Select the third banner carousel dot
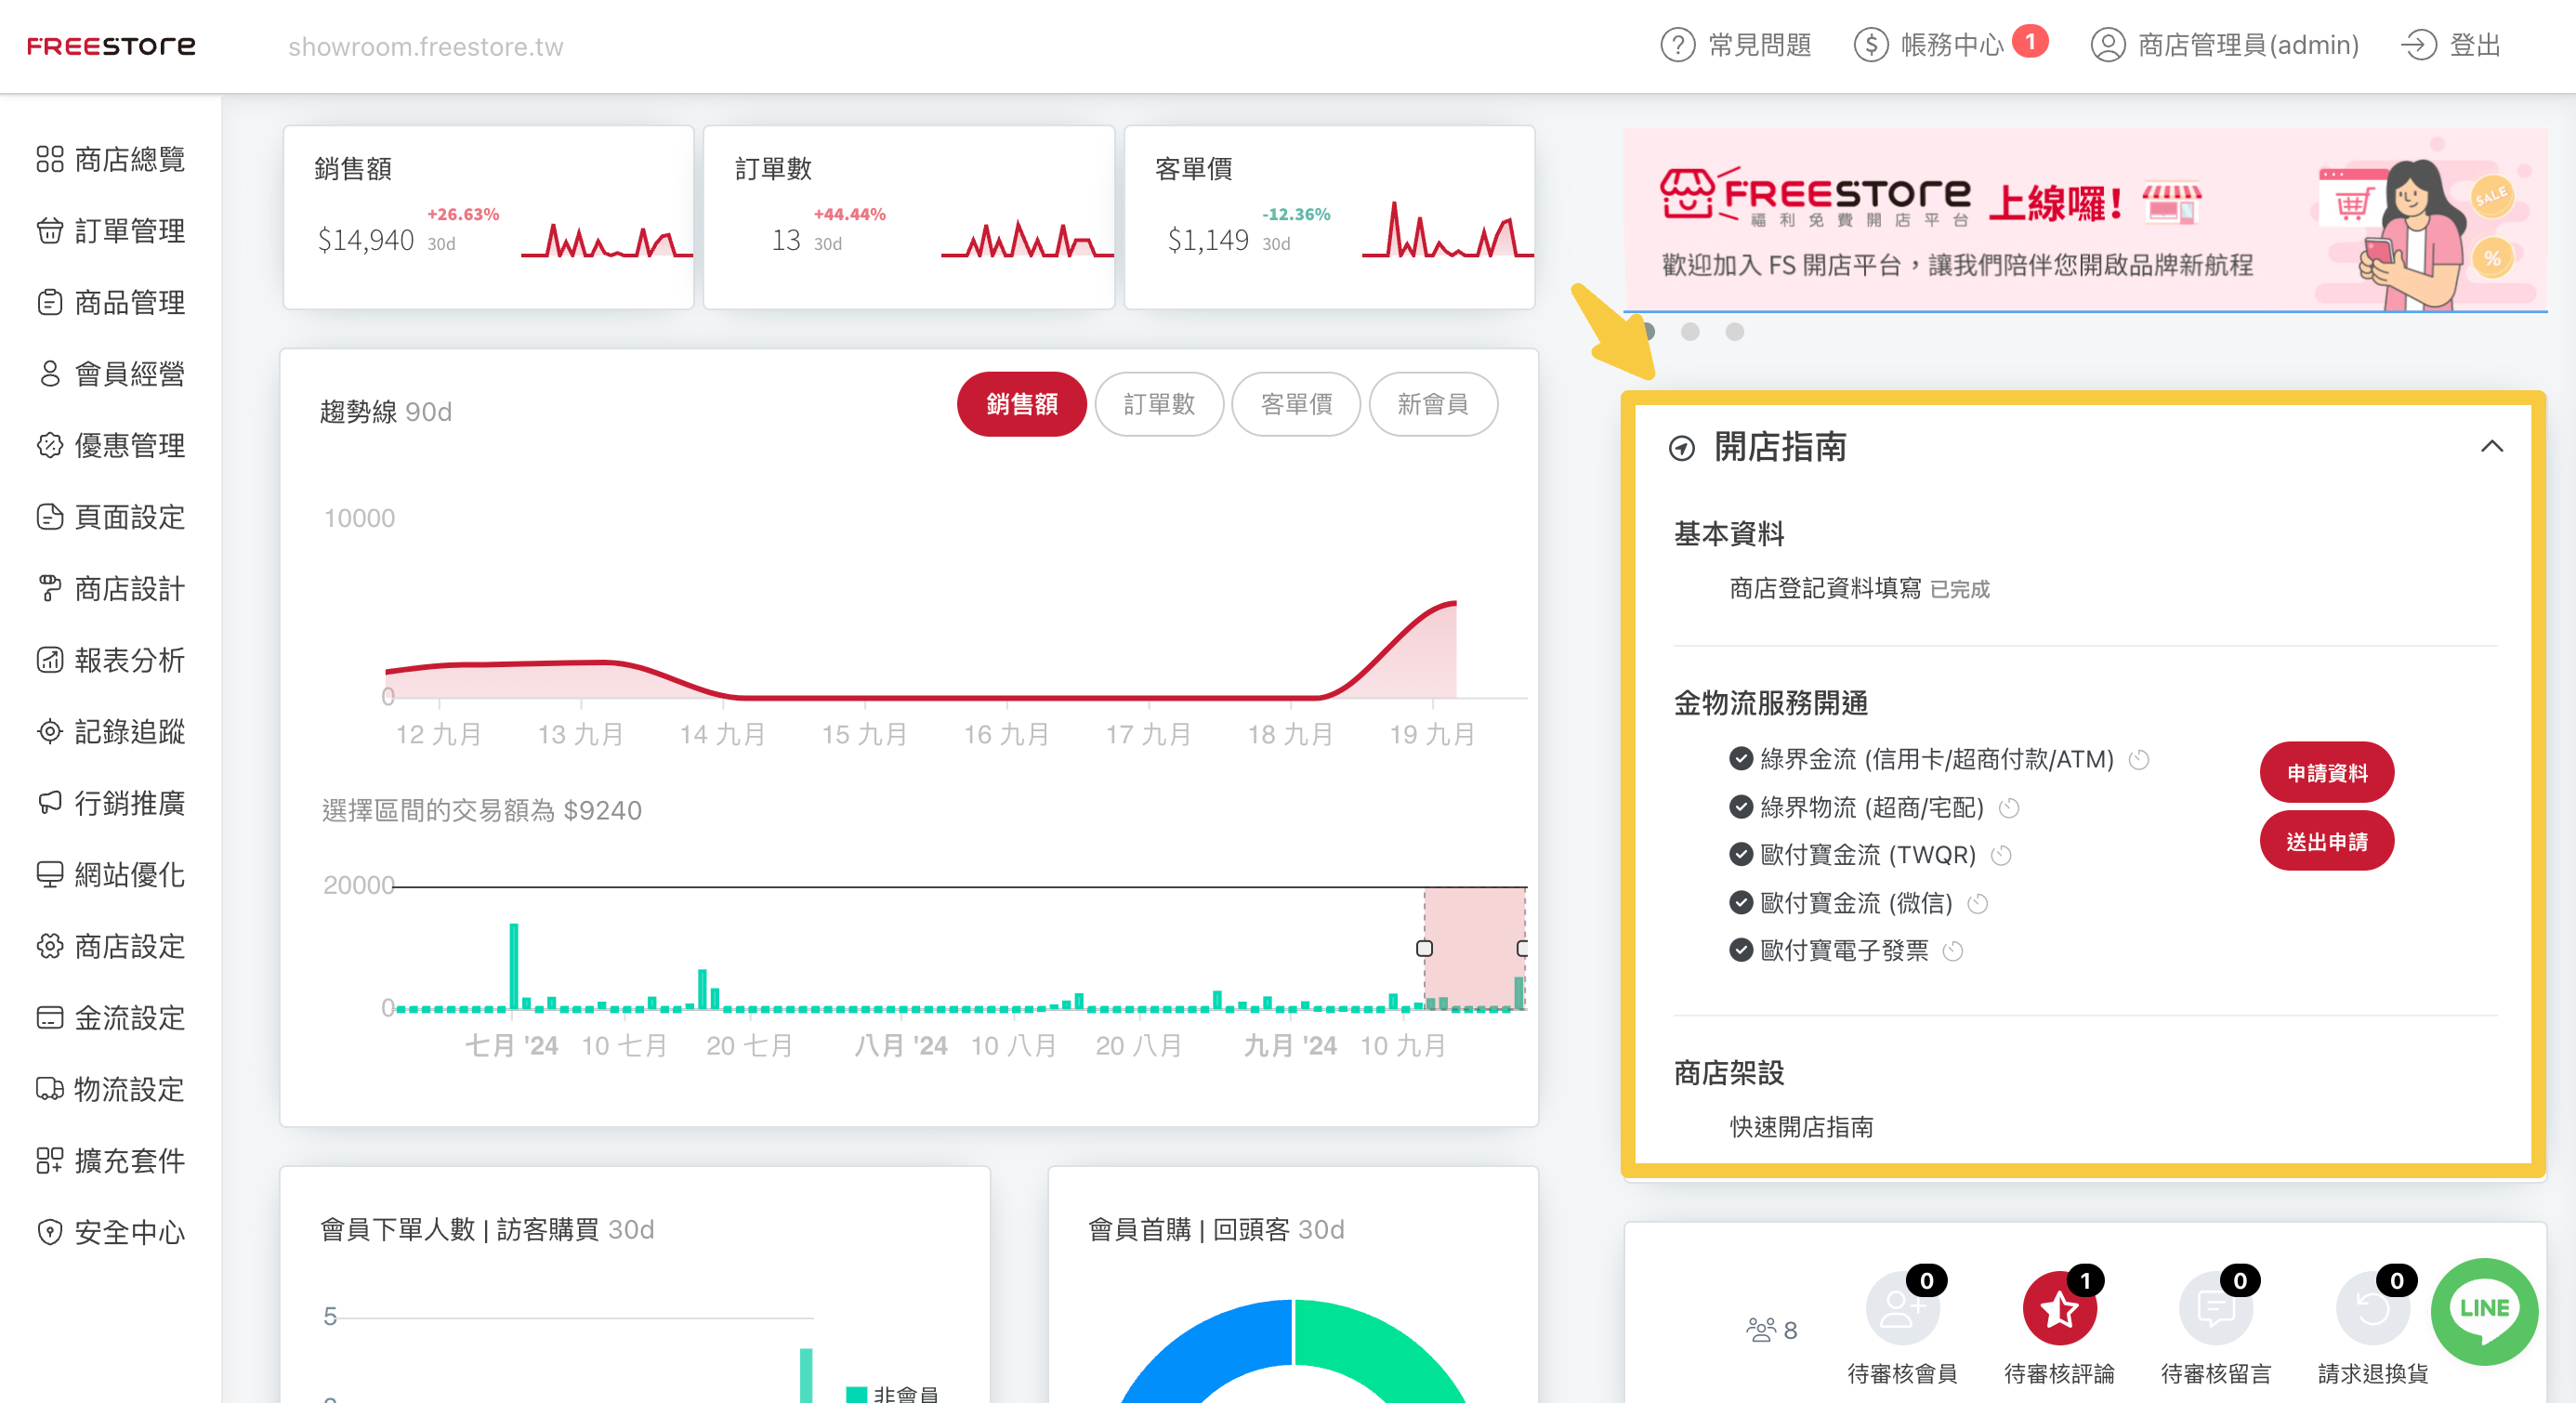The image size is (2576, 1403). 1735,332
